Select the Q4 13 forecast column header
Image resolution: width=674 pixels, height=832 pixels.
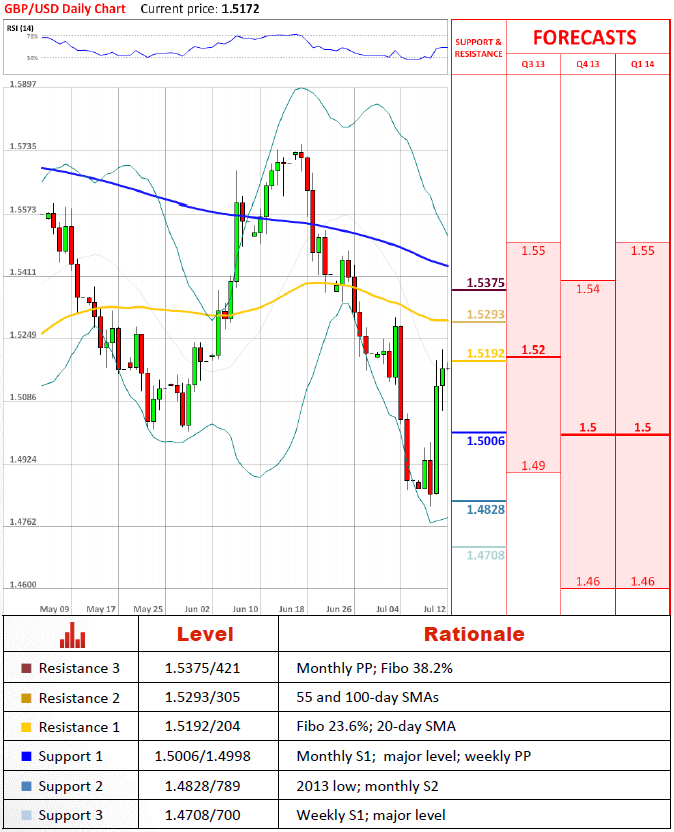pos(587,64)
